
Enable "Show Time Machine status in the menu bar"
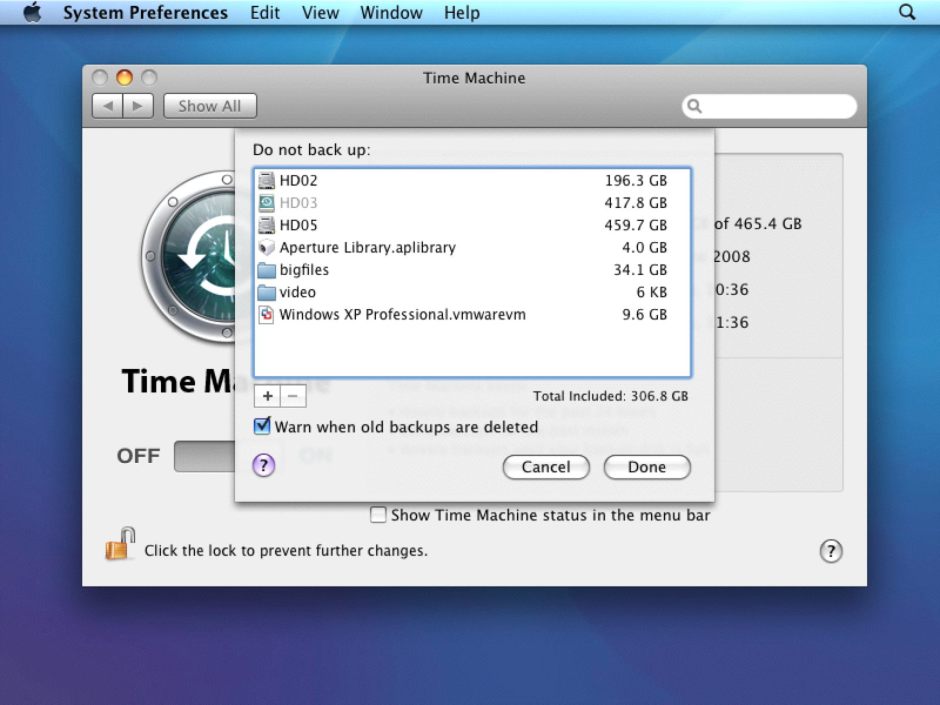378,515
